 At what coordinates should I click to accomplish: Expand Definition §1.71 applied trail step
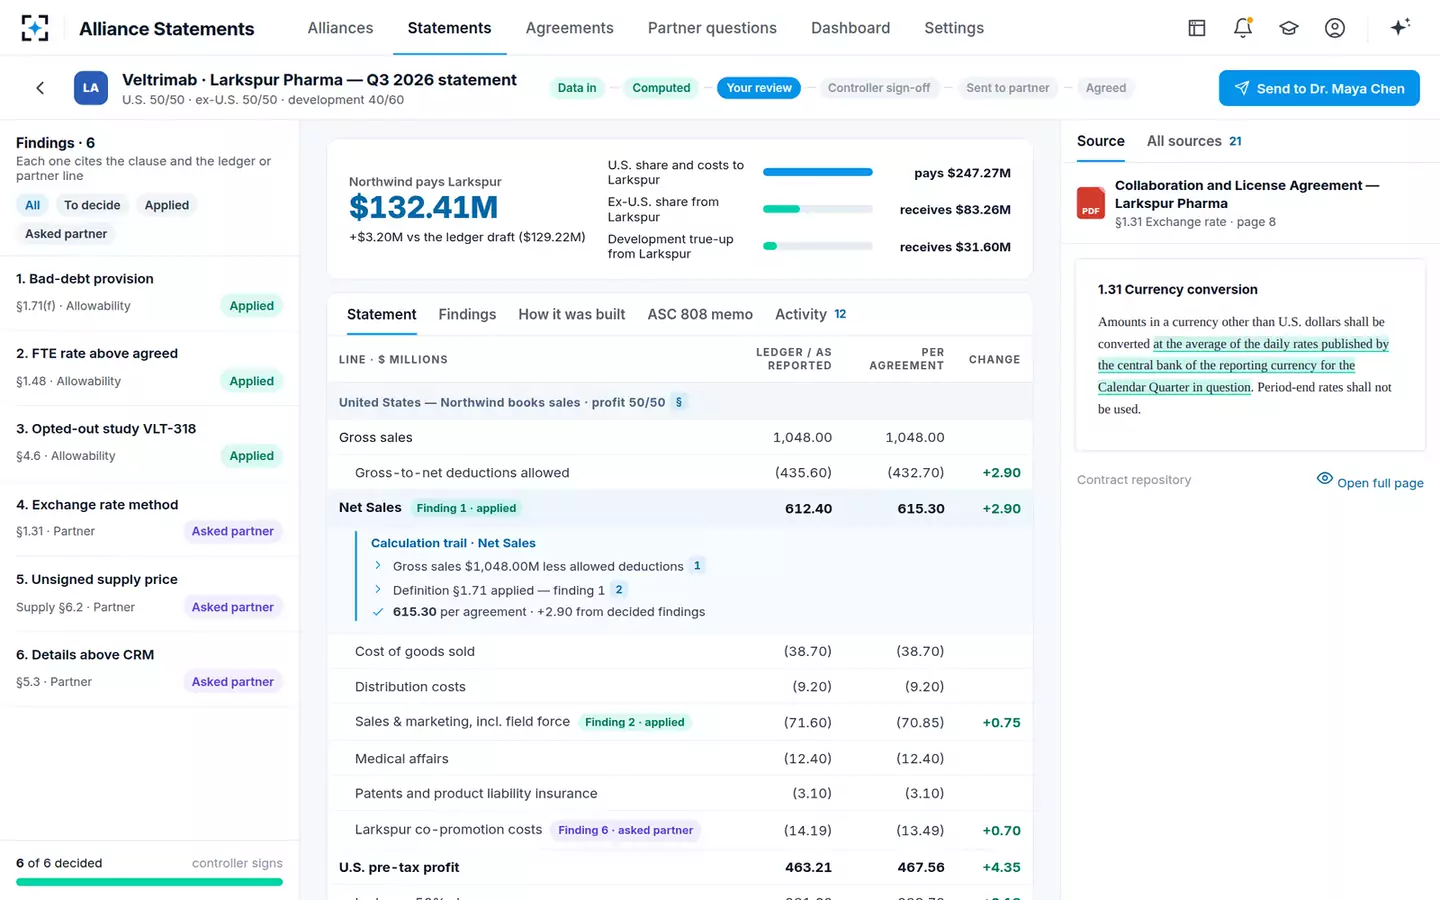tap(378, 590)
